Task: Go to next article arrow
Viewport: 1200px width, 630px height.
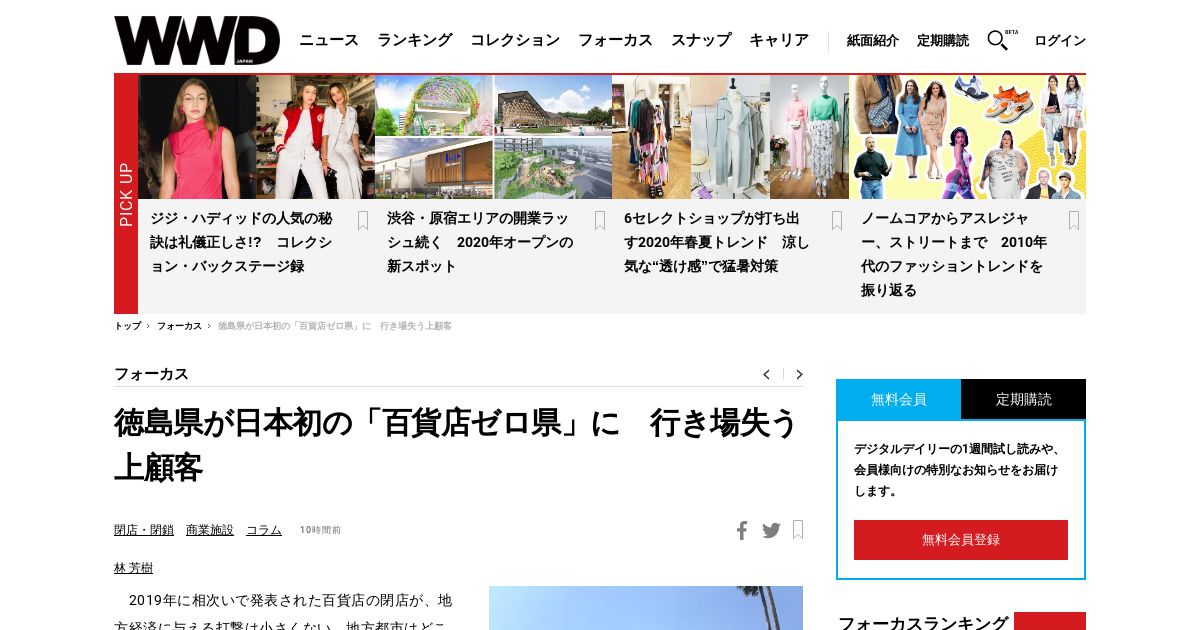Action: click(799, 374)
